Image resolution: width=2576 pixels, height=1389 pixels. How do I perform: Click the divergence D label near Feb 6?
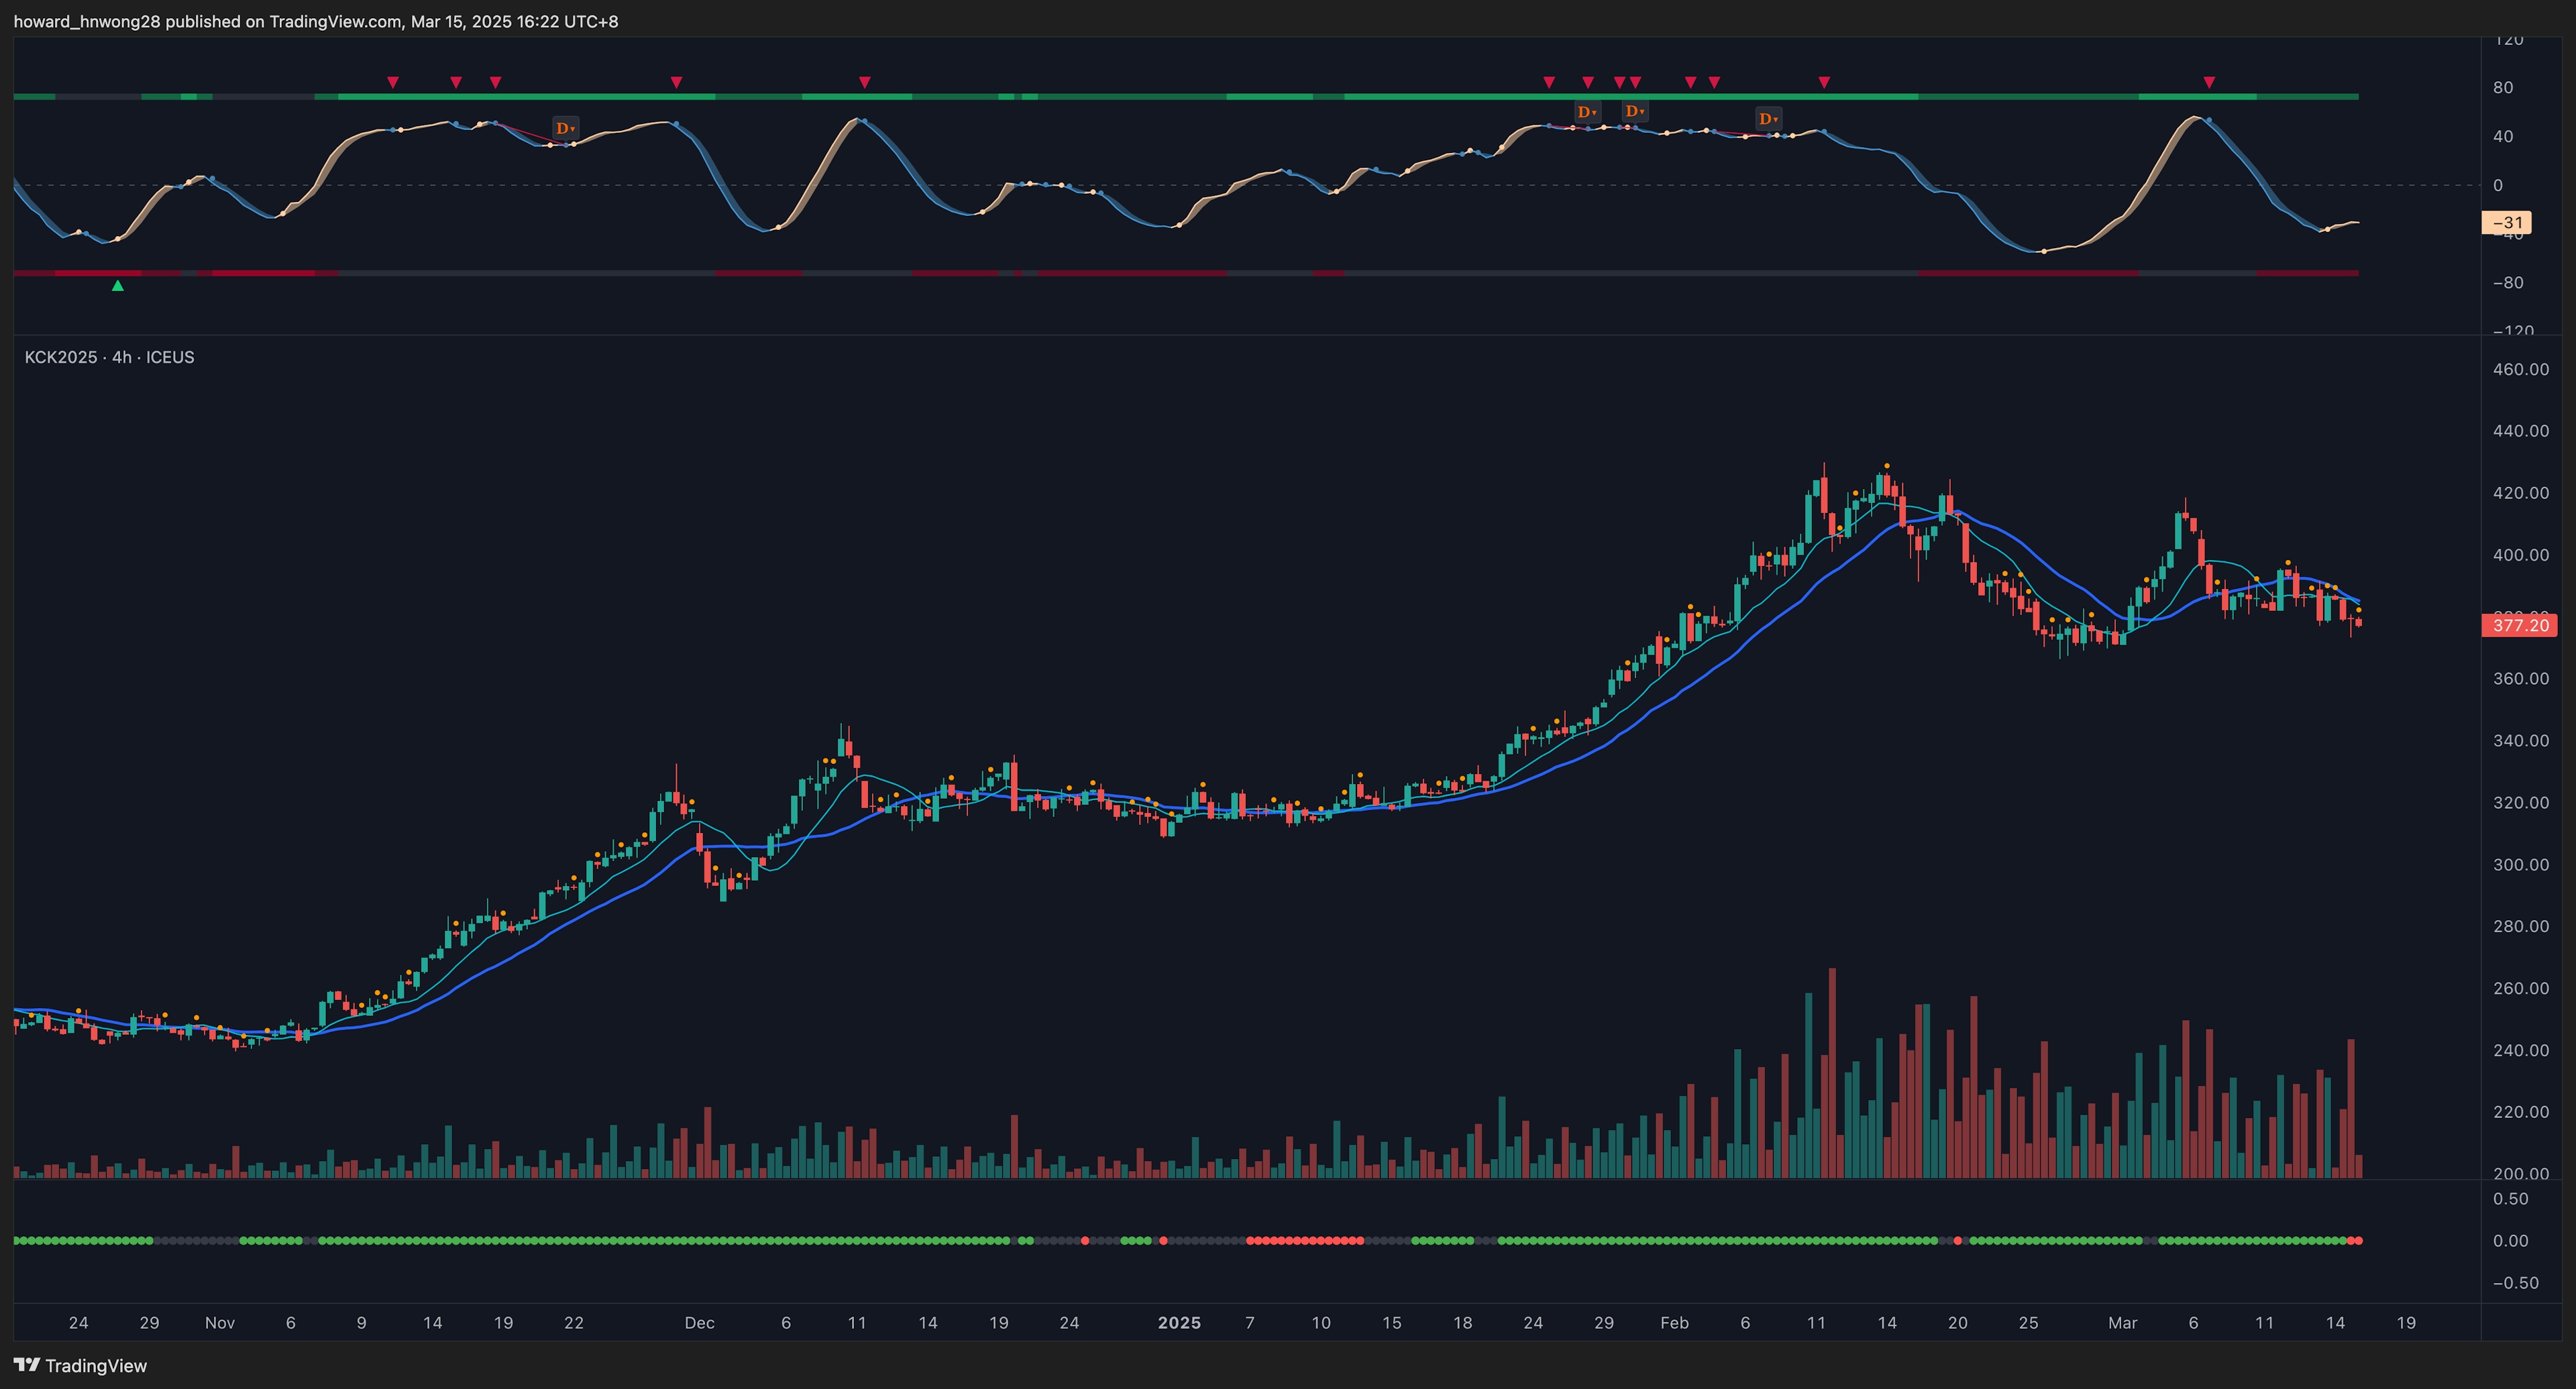(1768, 119)
